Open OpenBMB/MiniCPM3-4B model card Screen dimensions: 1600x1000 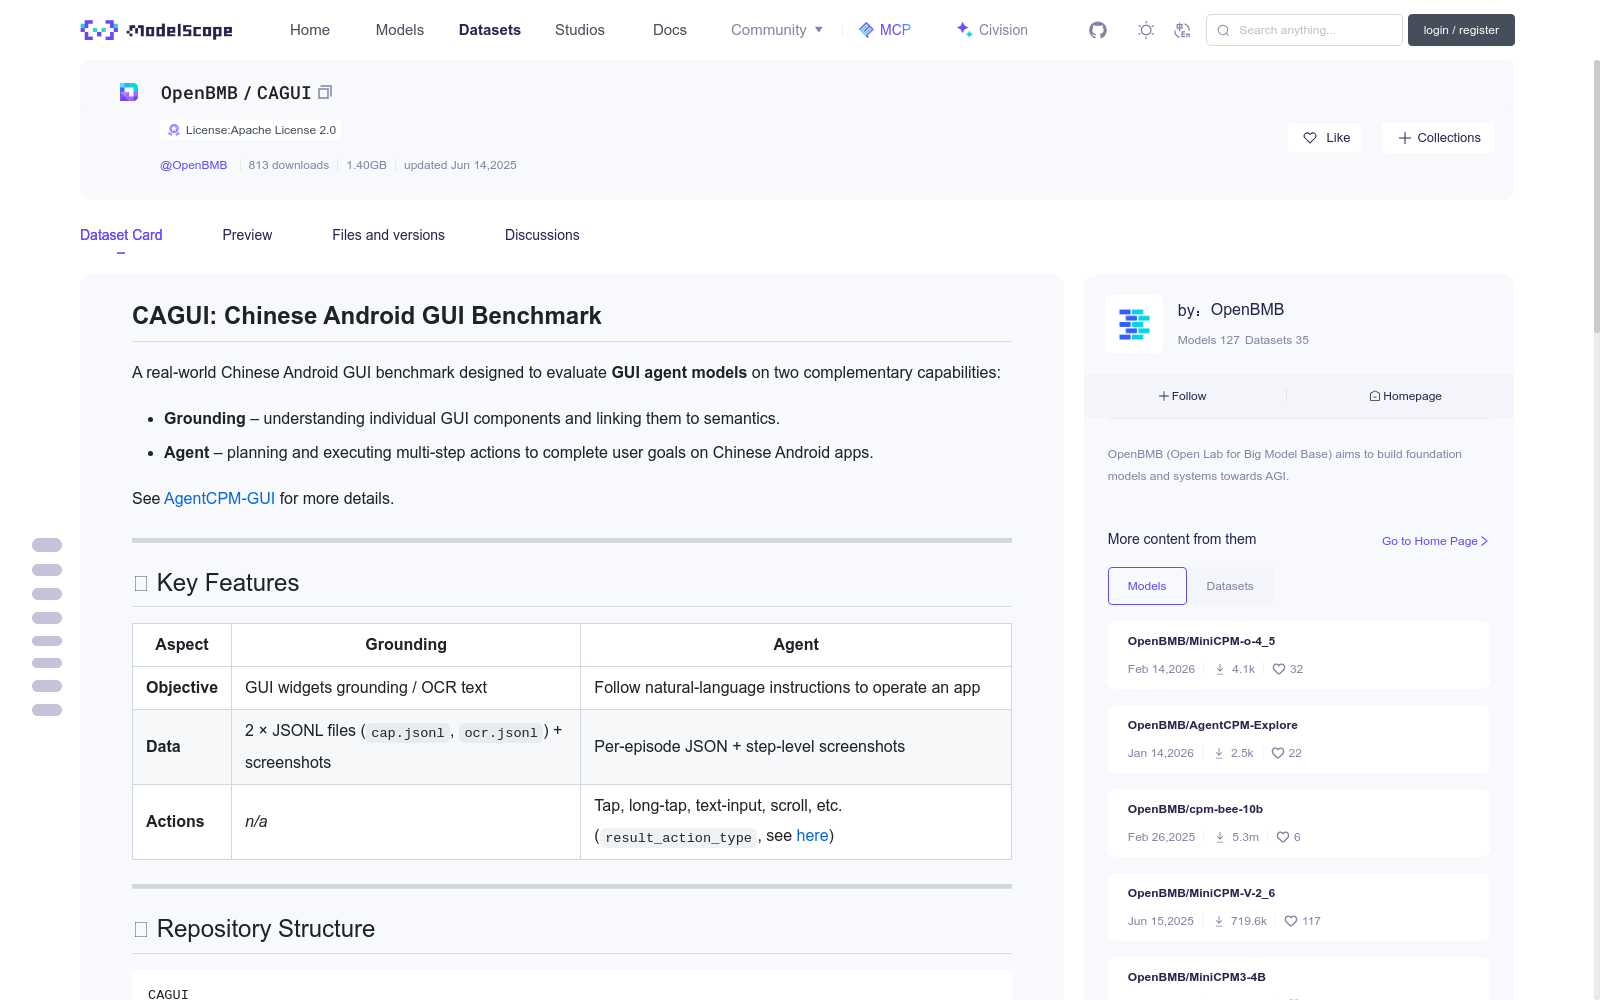pos(1298,979)
